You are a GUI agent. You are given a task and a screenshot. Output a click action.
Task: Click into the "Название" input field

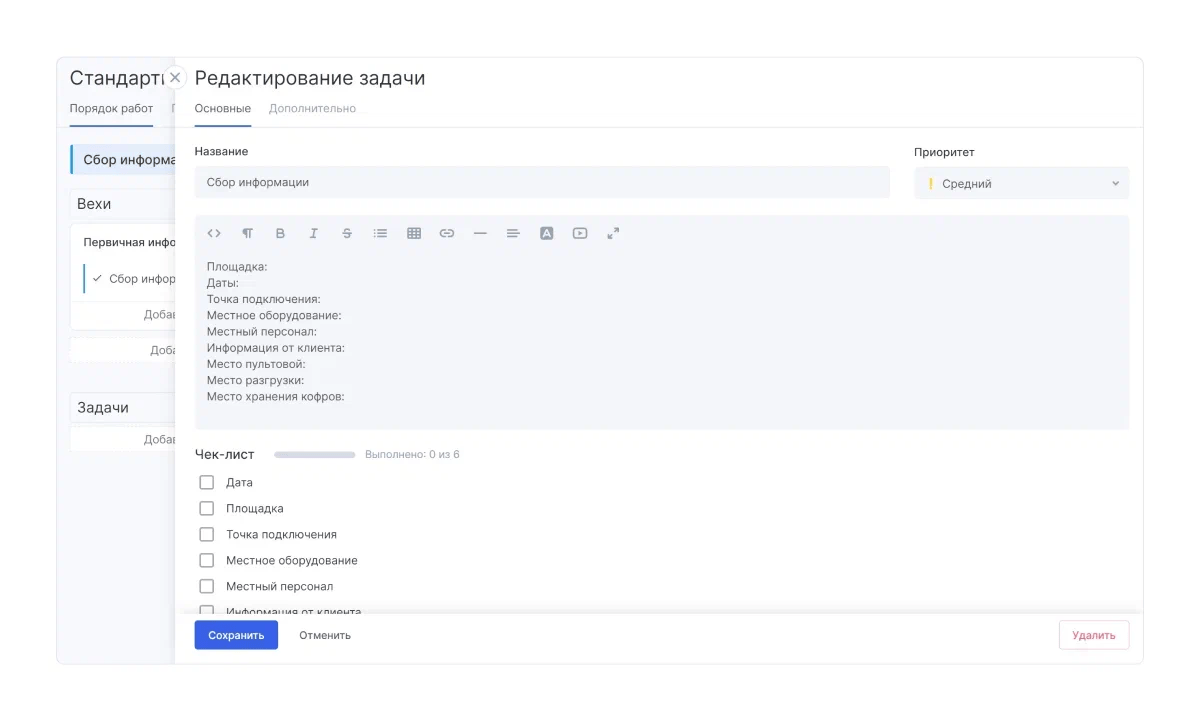click(x=541, y=182)
